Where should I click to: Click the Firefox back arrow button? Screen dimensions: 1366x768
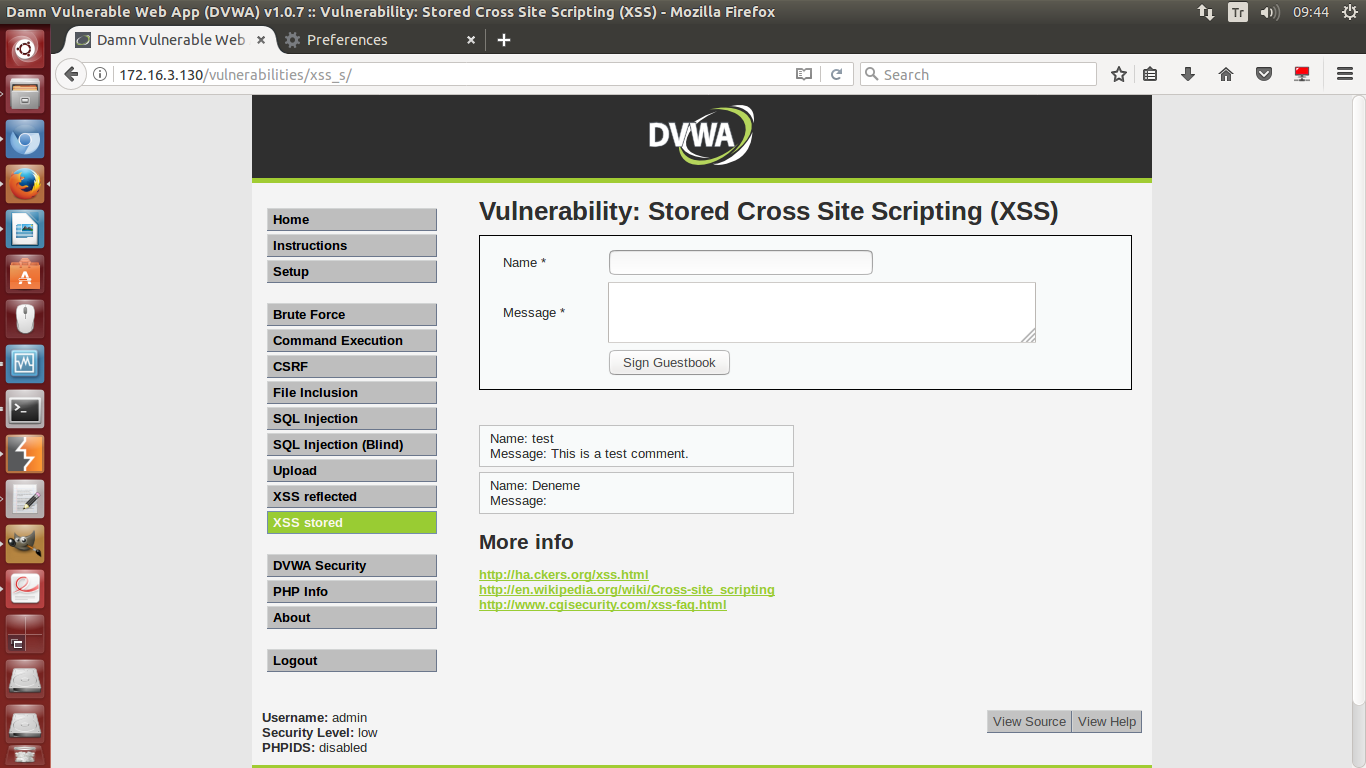click(x=70, y=74)
